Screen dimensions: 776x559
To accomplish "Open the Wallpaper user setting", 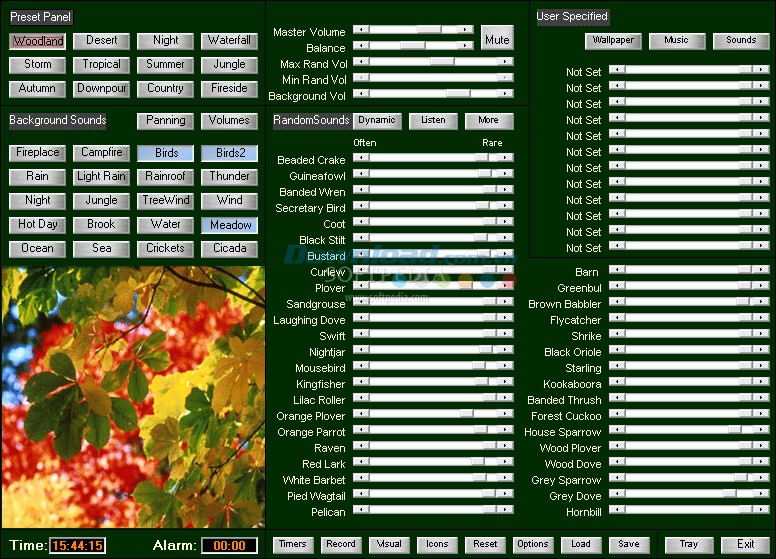I will click(612, 41).
